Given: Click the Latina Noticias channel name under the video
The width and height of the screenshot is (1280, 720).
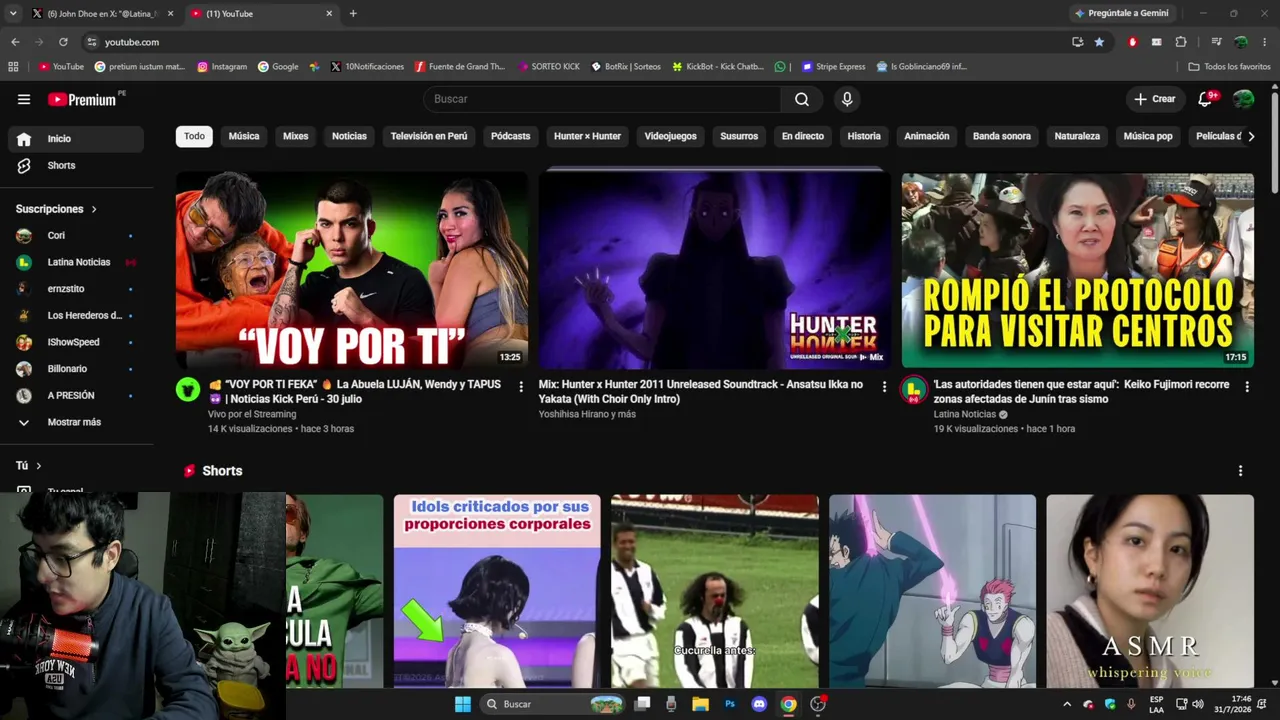Looking at the screenshot, I should (x=965, y=414).
